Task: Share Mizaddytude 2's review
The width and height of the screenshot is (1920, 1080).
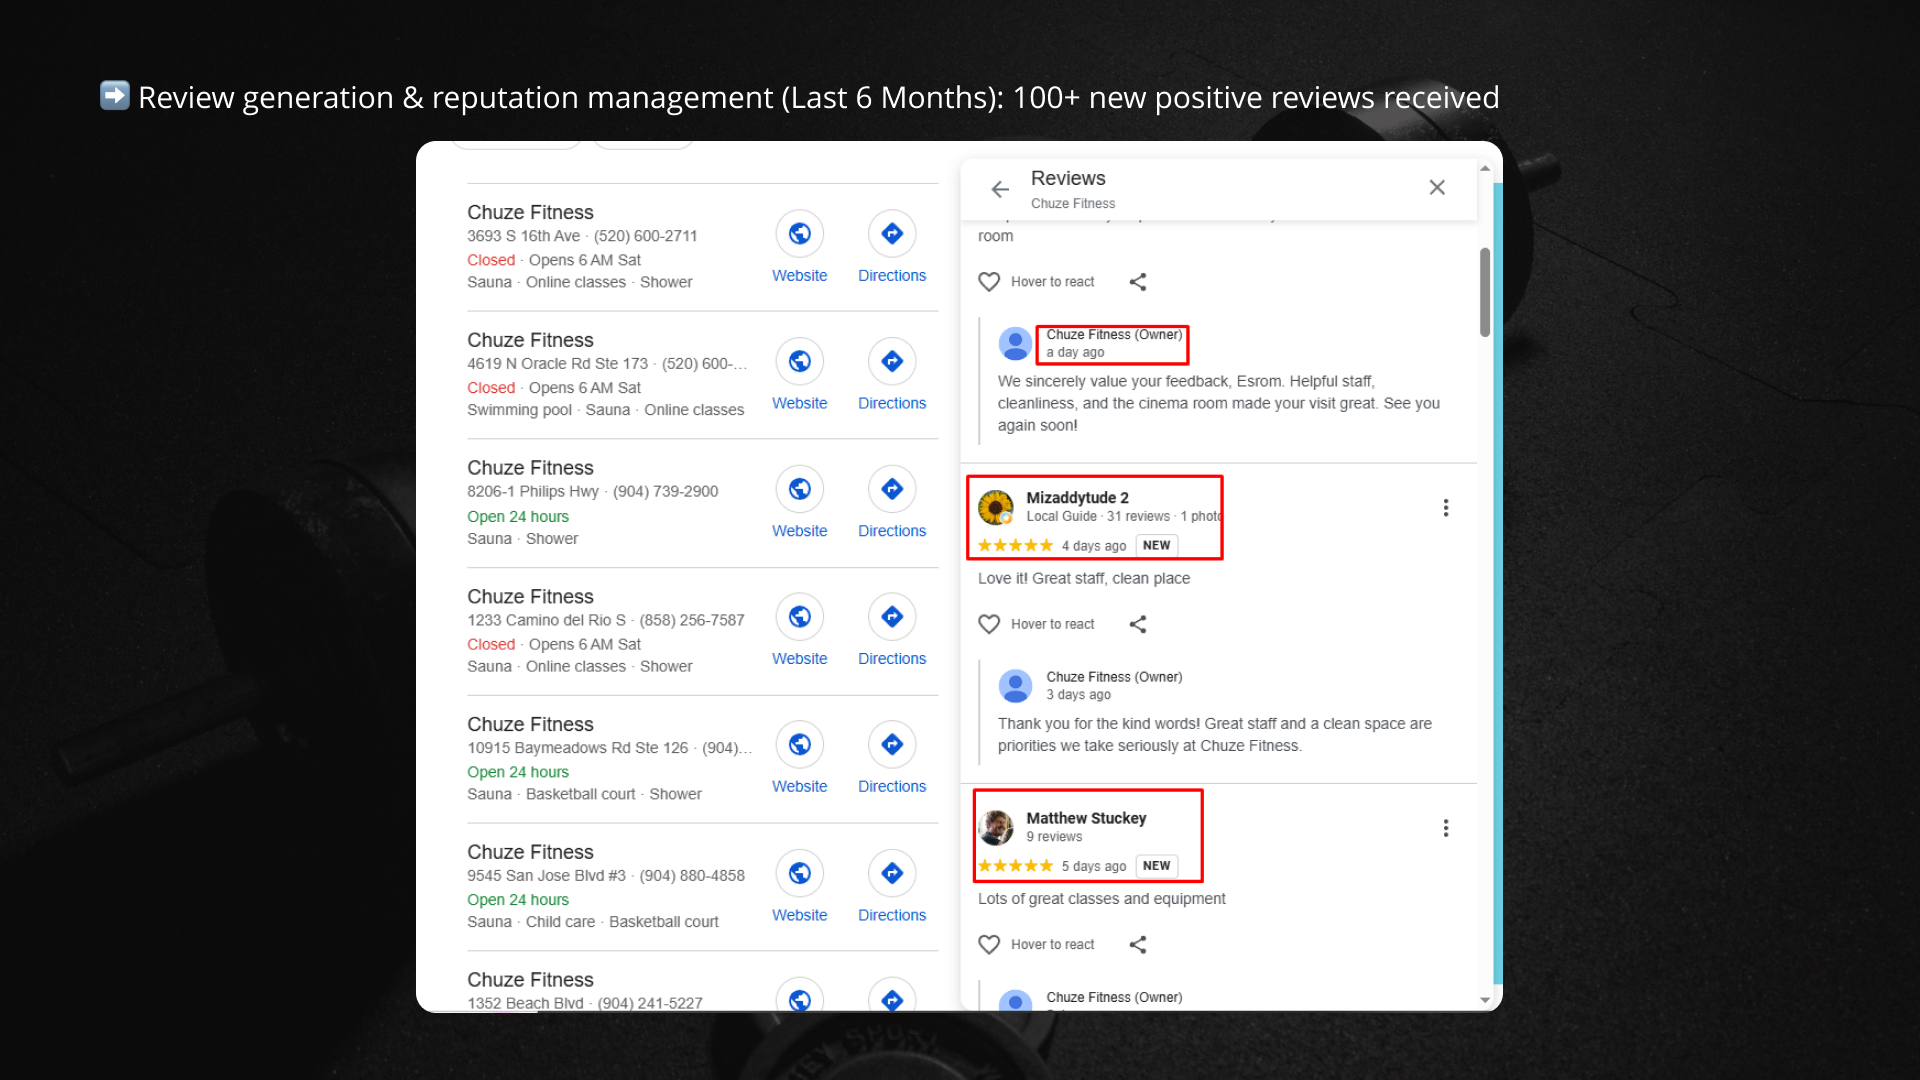Action: pyautogui.click(x=1138, y=624)
